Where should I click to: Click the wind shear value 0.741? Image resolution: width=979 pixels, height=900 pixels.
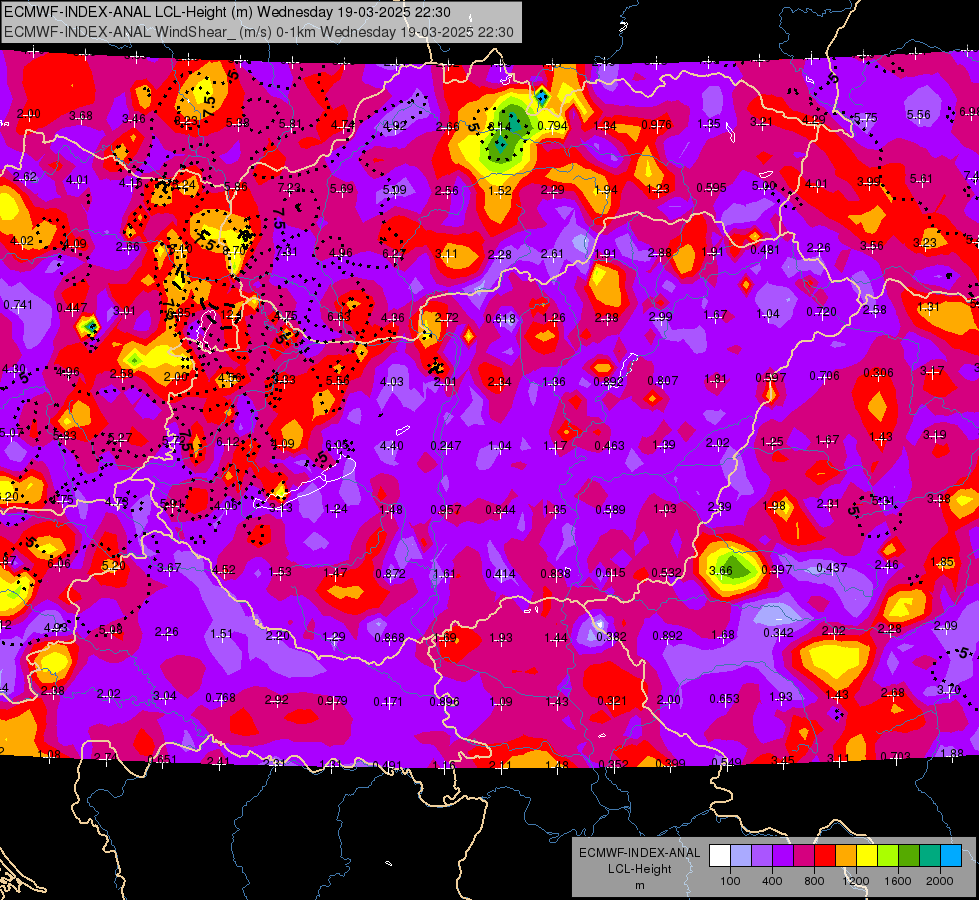click(x=18, y=304)
